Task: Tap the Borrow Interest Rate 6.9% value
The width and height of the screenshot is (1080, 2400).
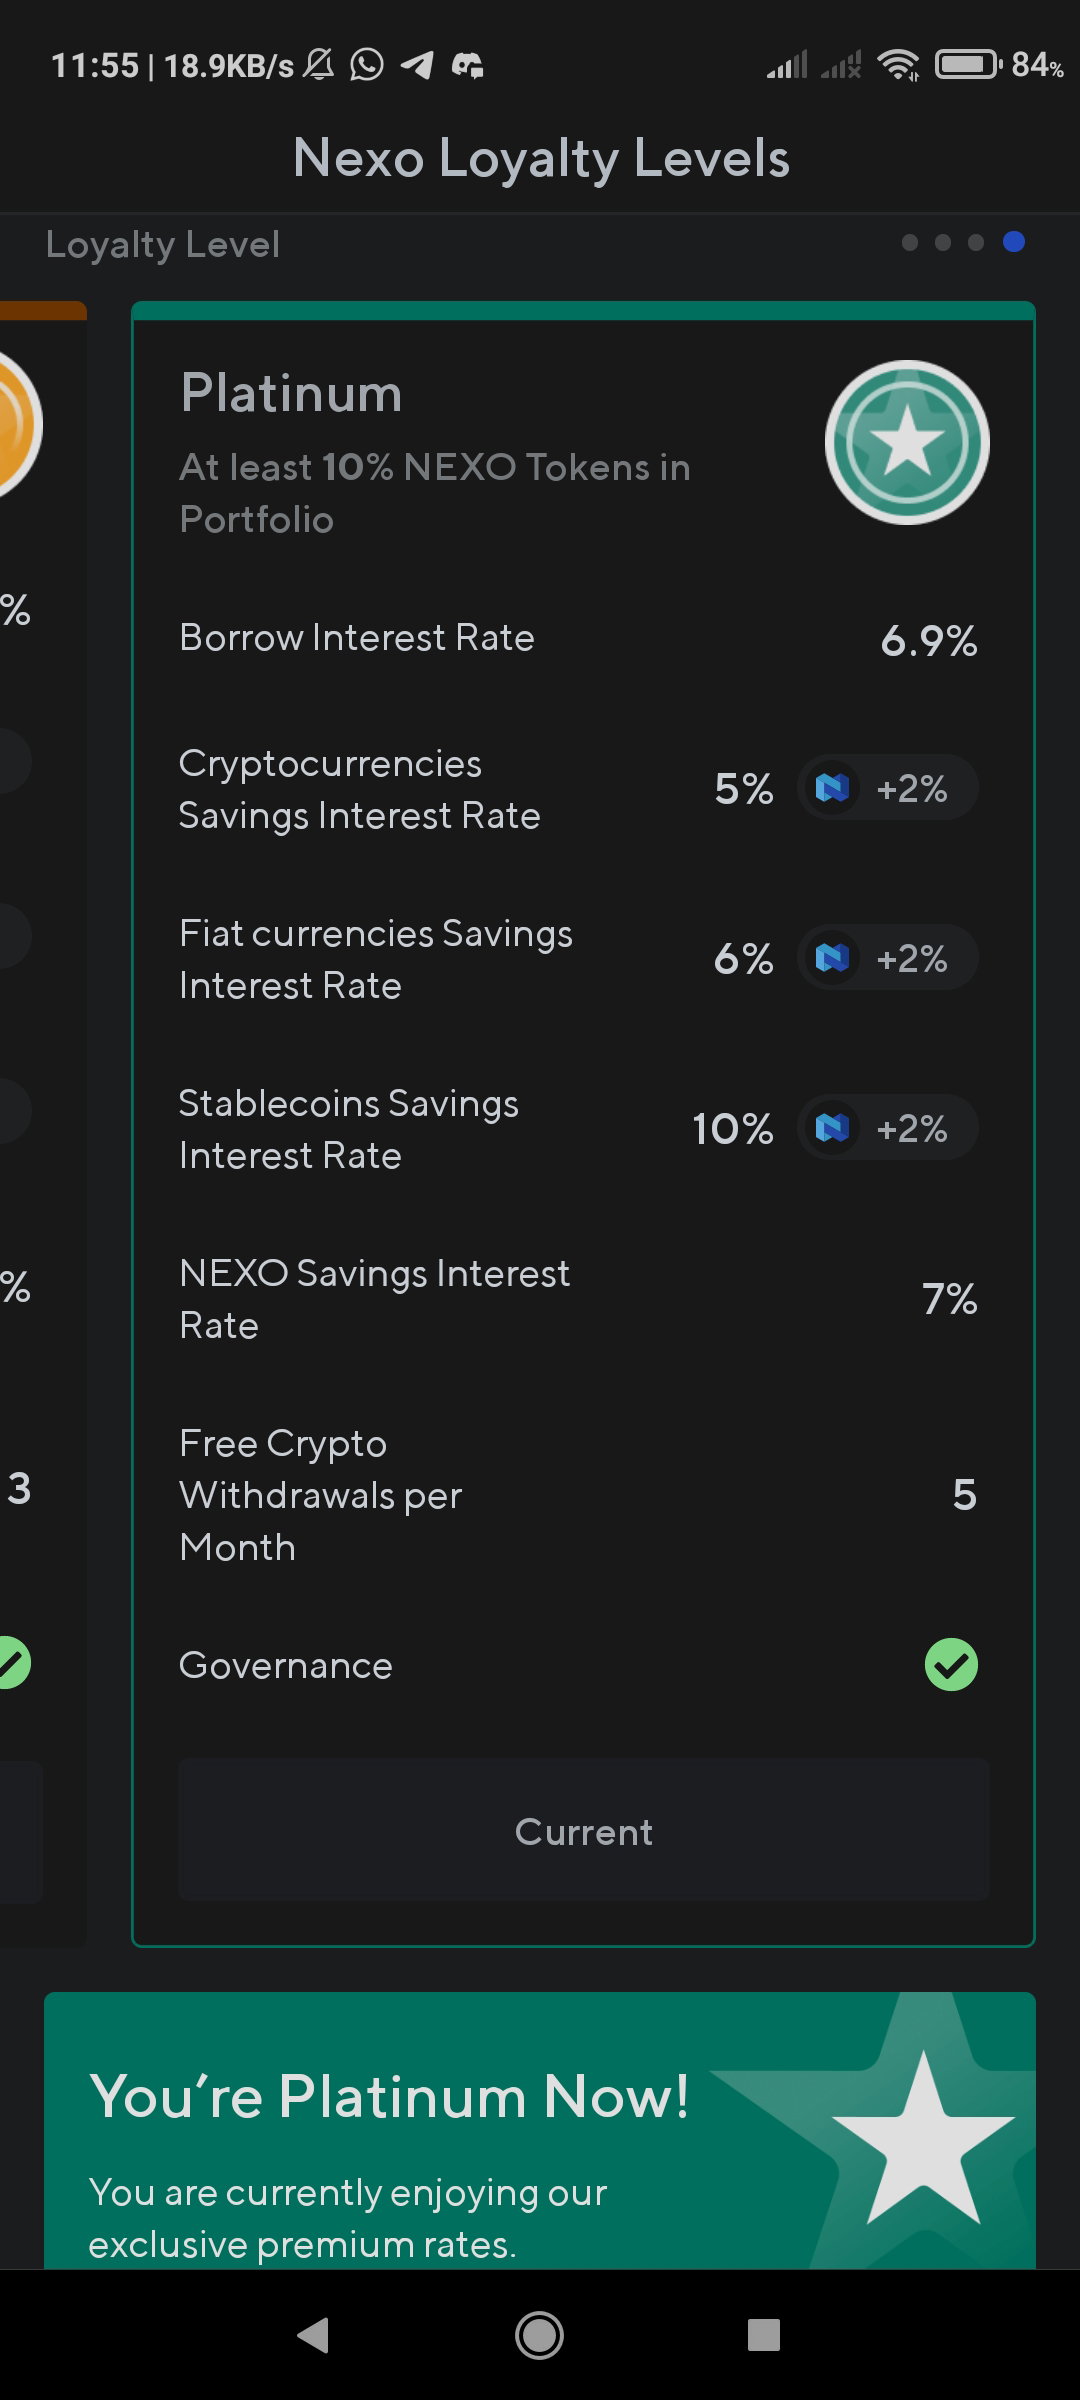Action: [x=929, y=641]
